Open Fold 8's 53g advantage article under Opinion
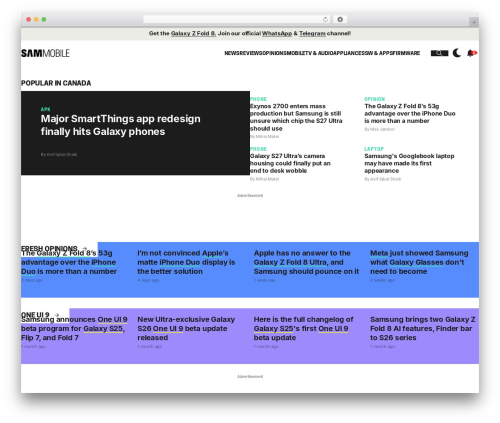Viewport: 500px width, 423px height. click(x=410, y=114)
